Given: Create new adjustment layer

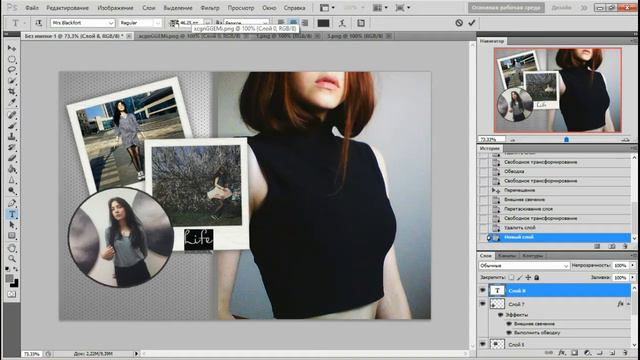Looking at the screenshot, I should [x=587, y=353].
